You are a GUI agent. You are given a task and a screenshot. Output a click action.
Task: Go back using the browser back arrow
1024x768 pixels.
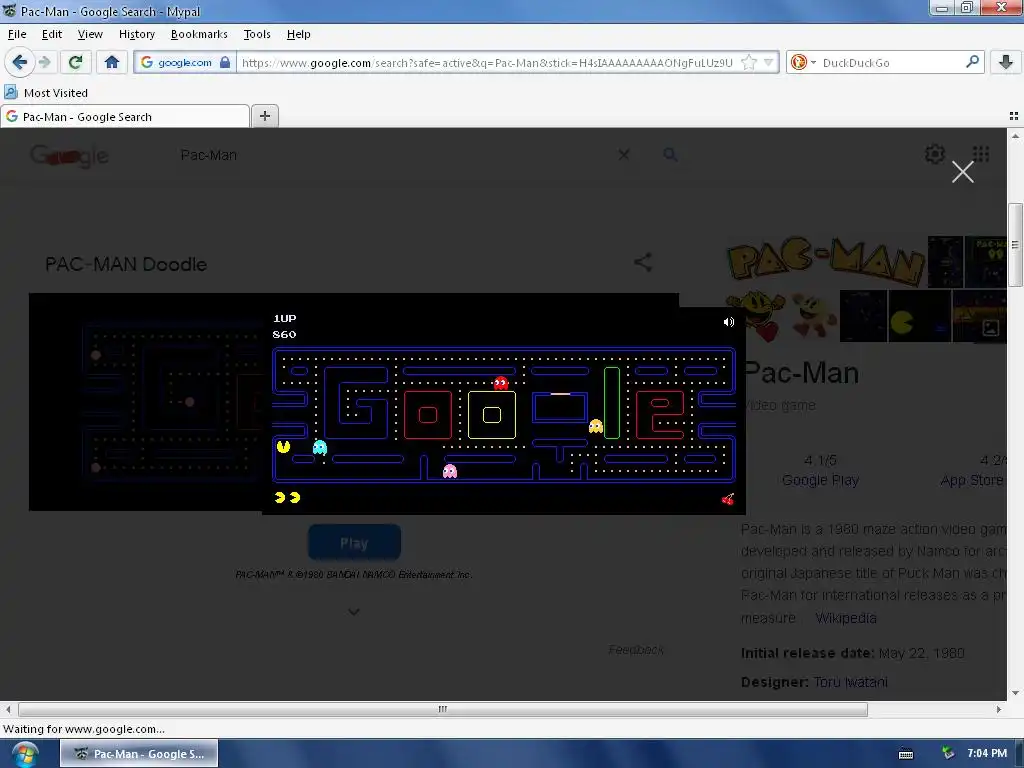[19, 62]
